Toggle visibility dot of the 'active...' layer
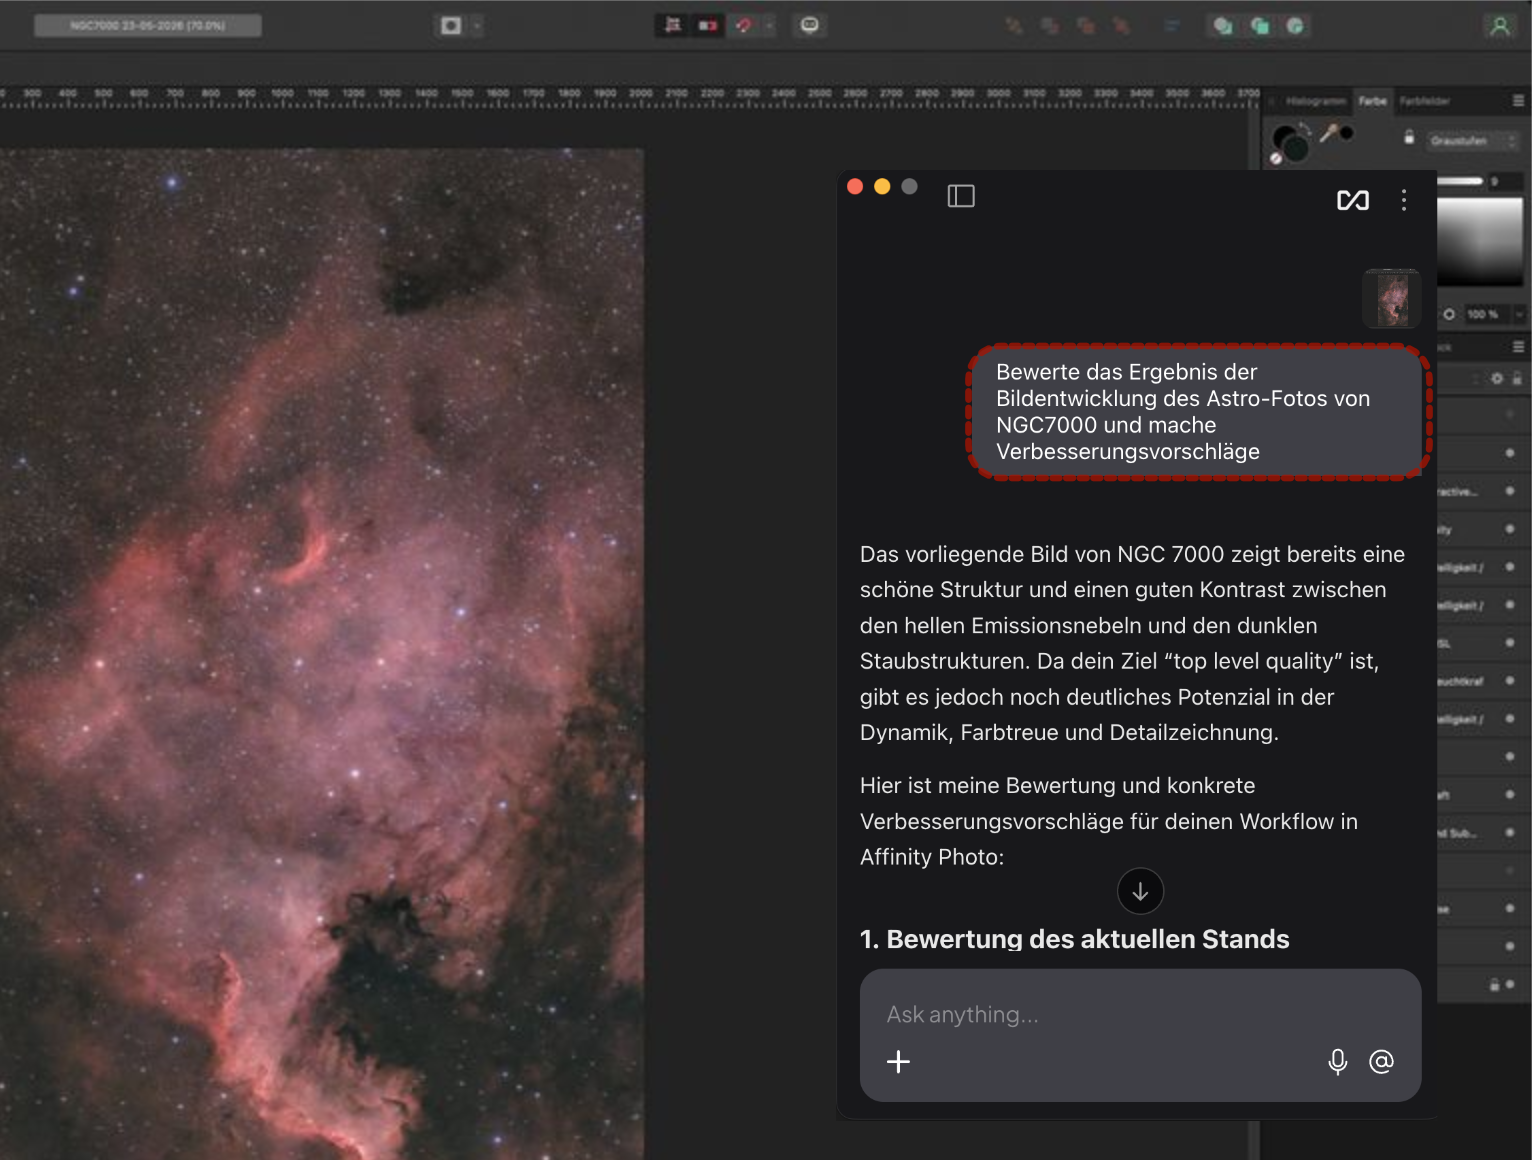The image size is (1532, 1160). click(1510, 491)
